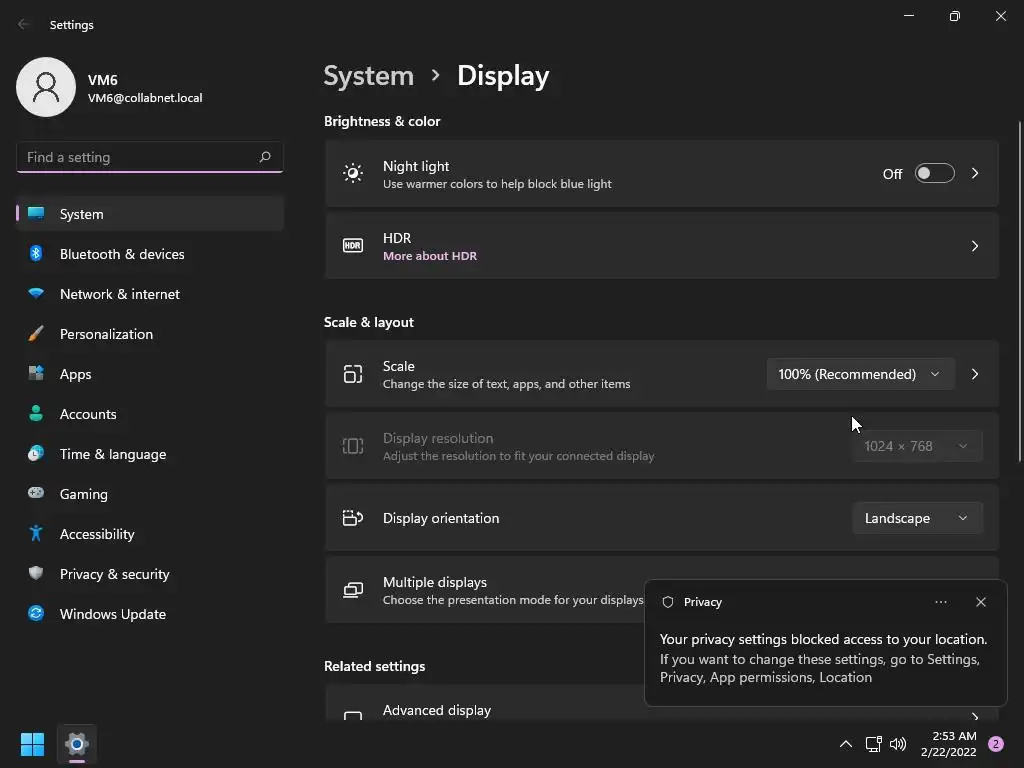The height and width of the screenshot is (768, 1024).
Task: Select Time & language in sidebar
Action: point(112,454)
